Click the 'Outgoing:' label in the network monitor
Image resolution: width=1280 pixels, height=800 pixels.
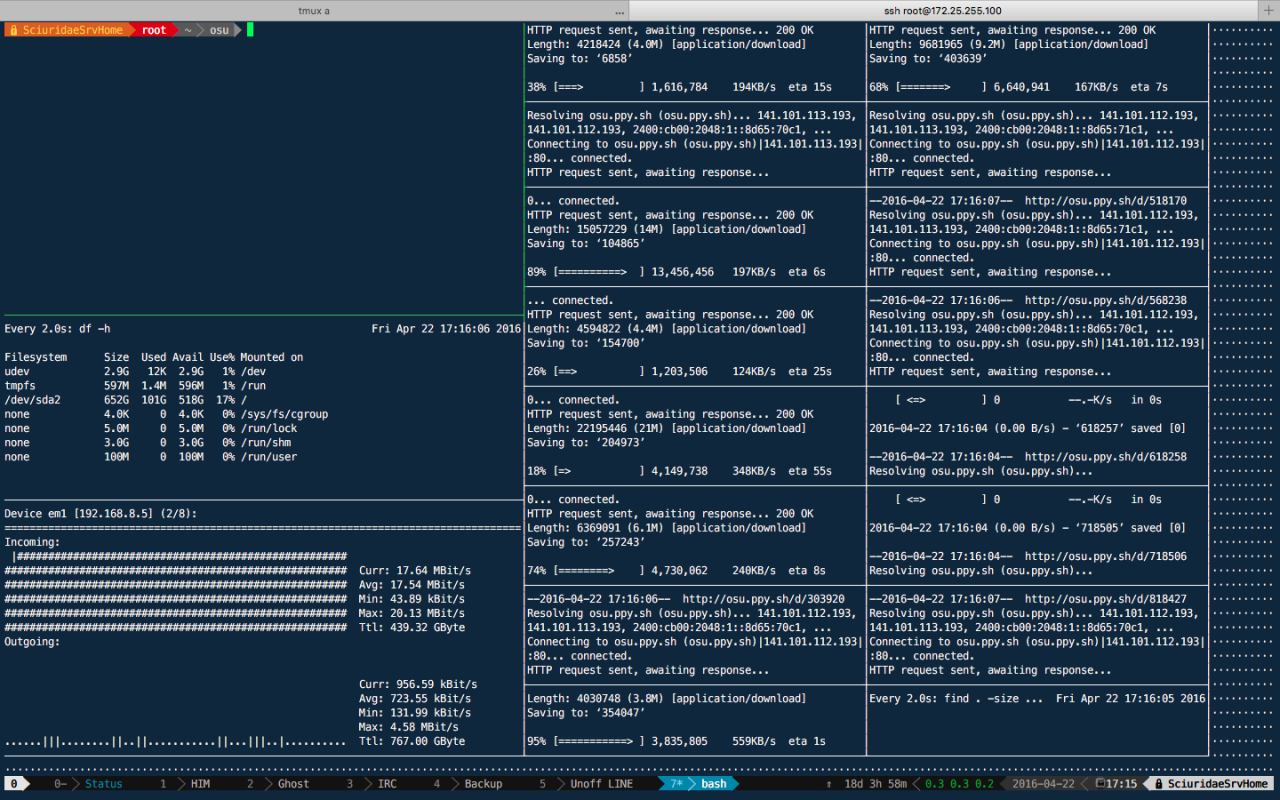[32, 642]
